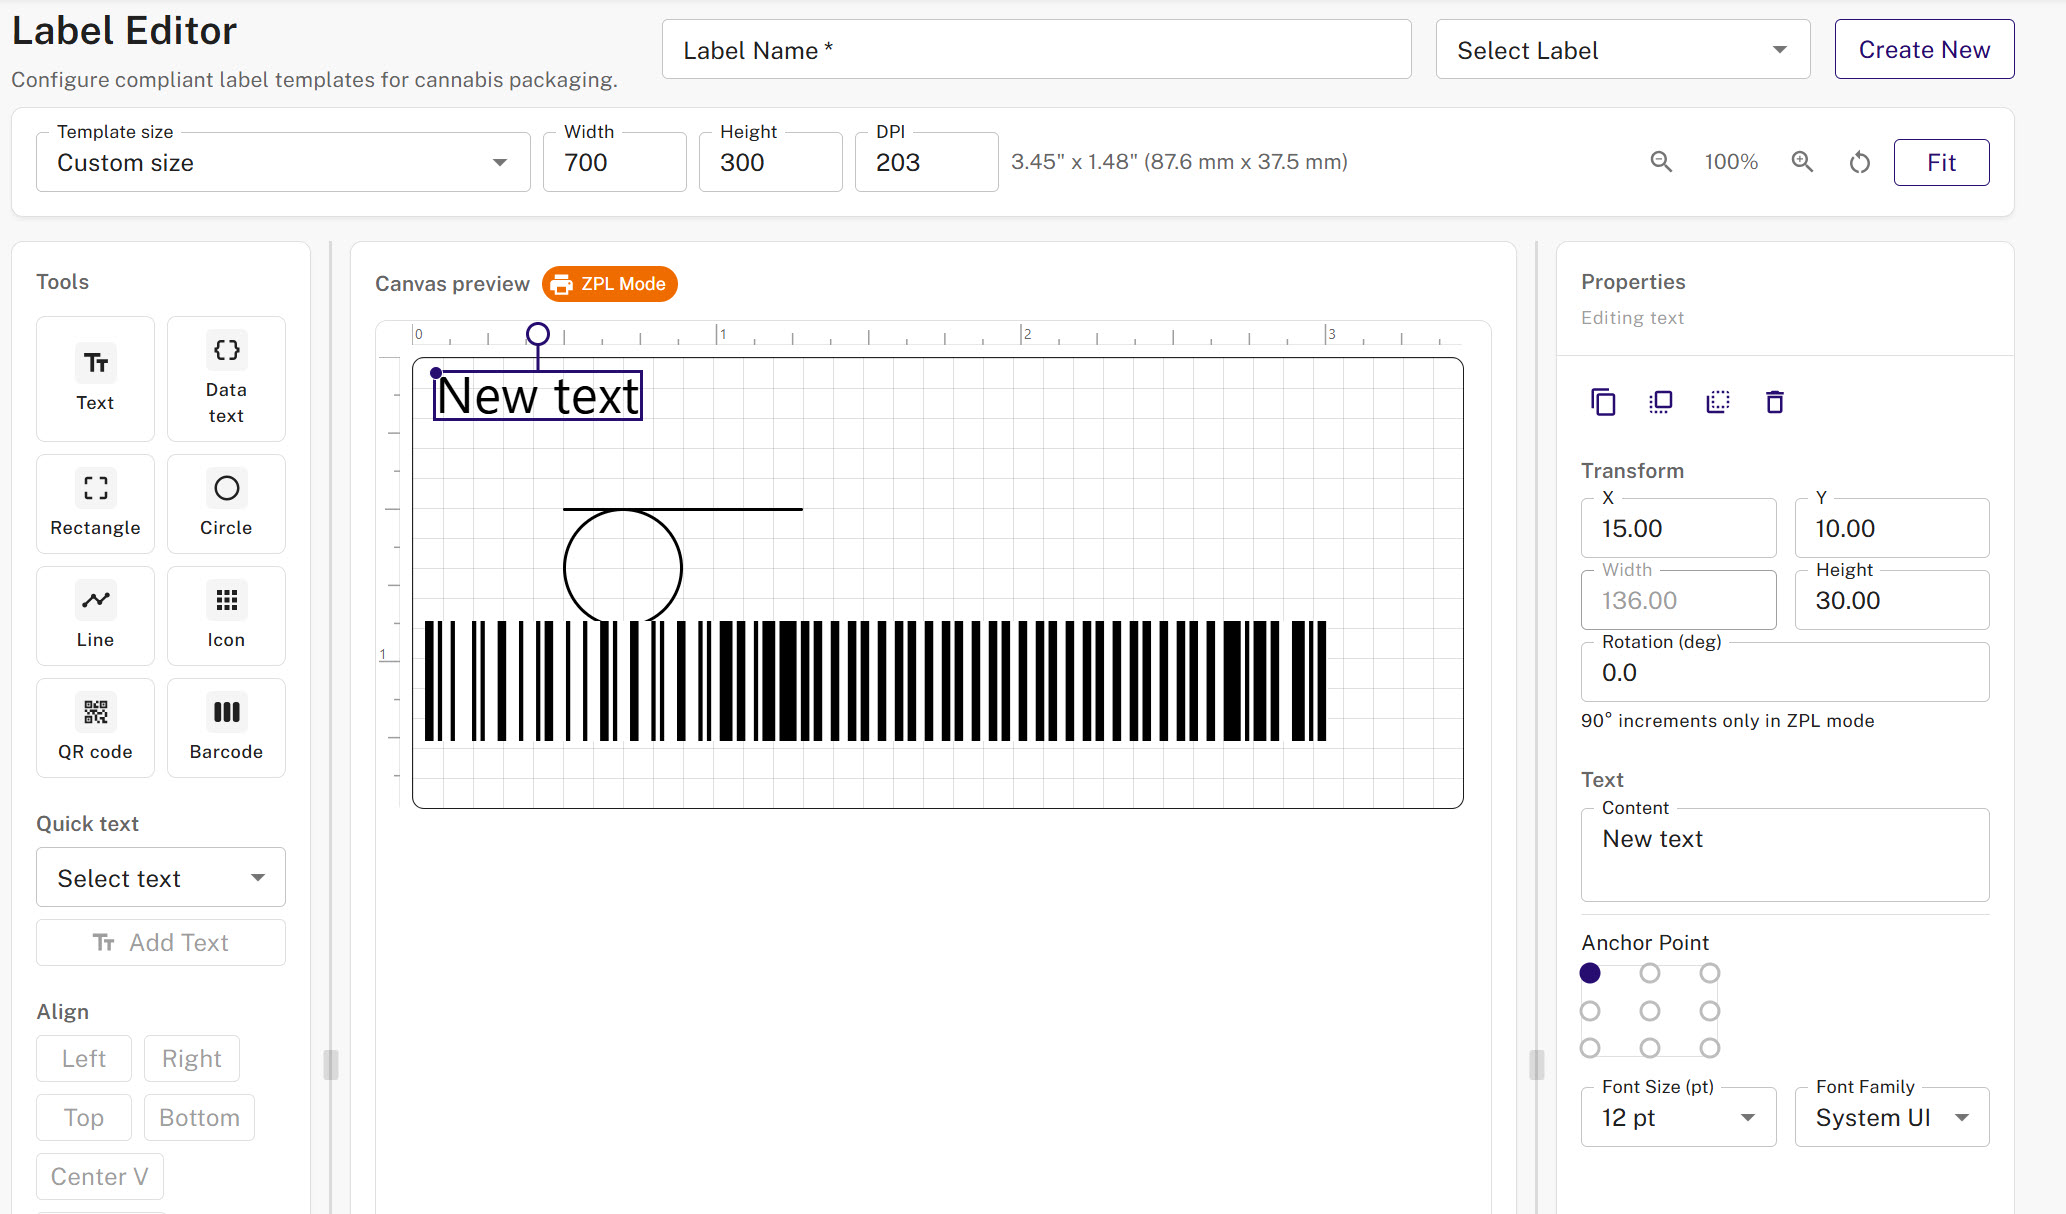Click the DPI field showing 203
2066x1214 pixels.
[x=927, y=162]
